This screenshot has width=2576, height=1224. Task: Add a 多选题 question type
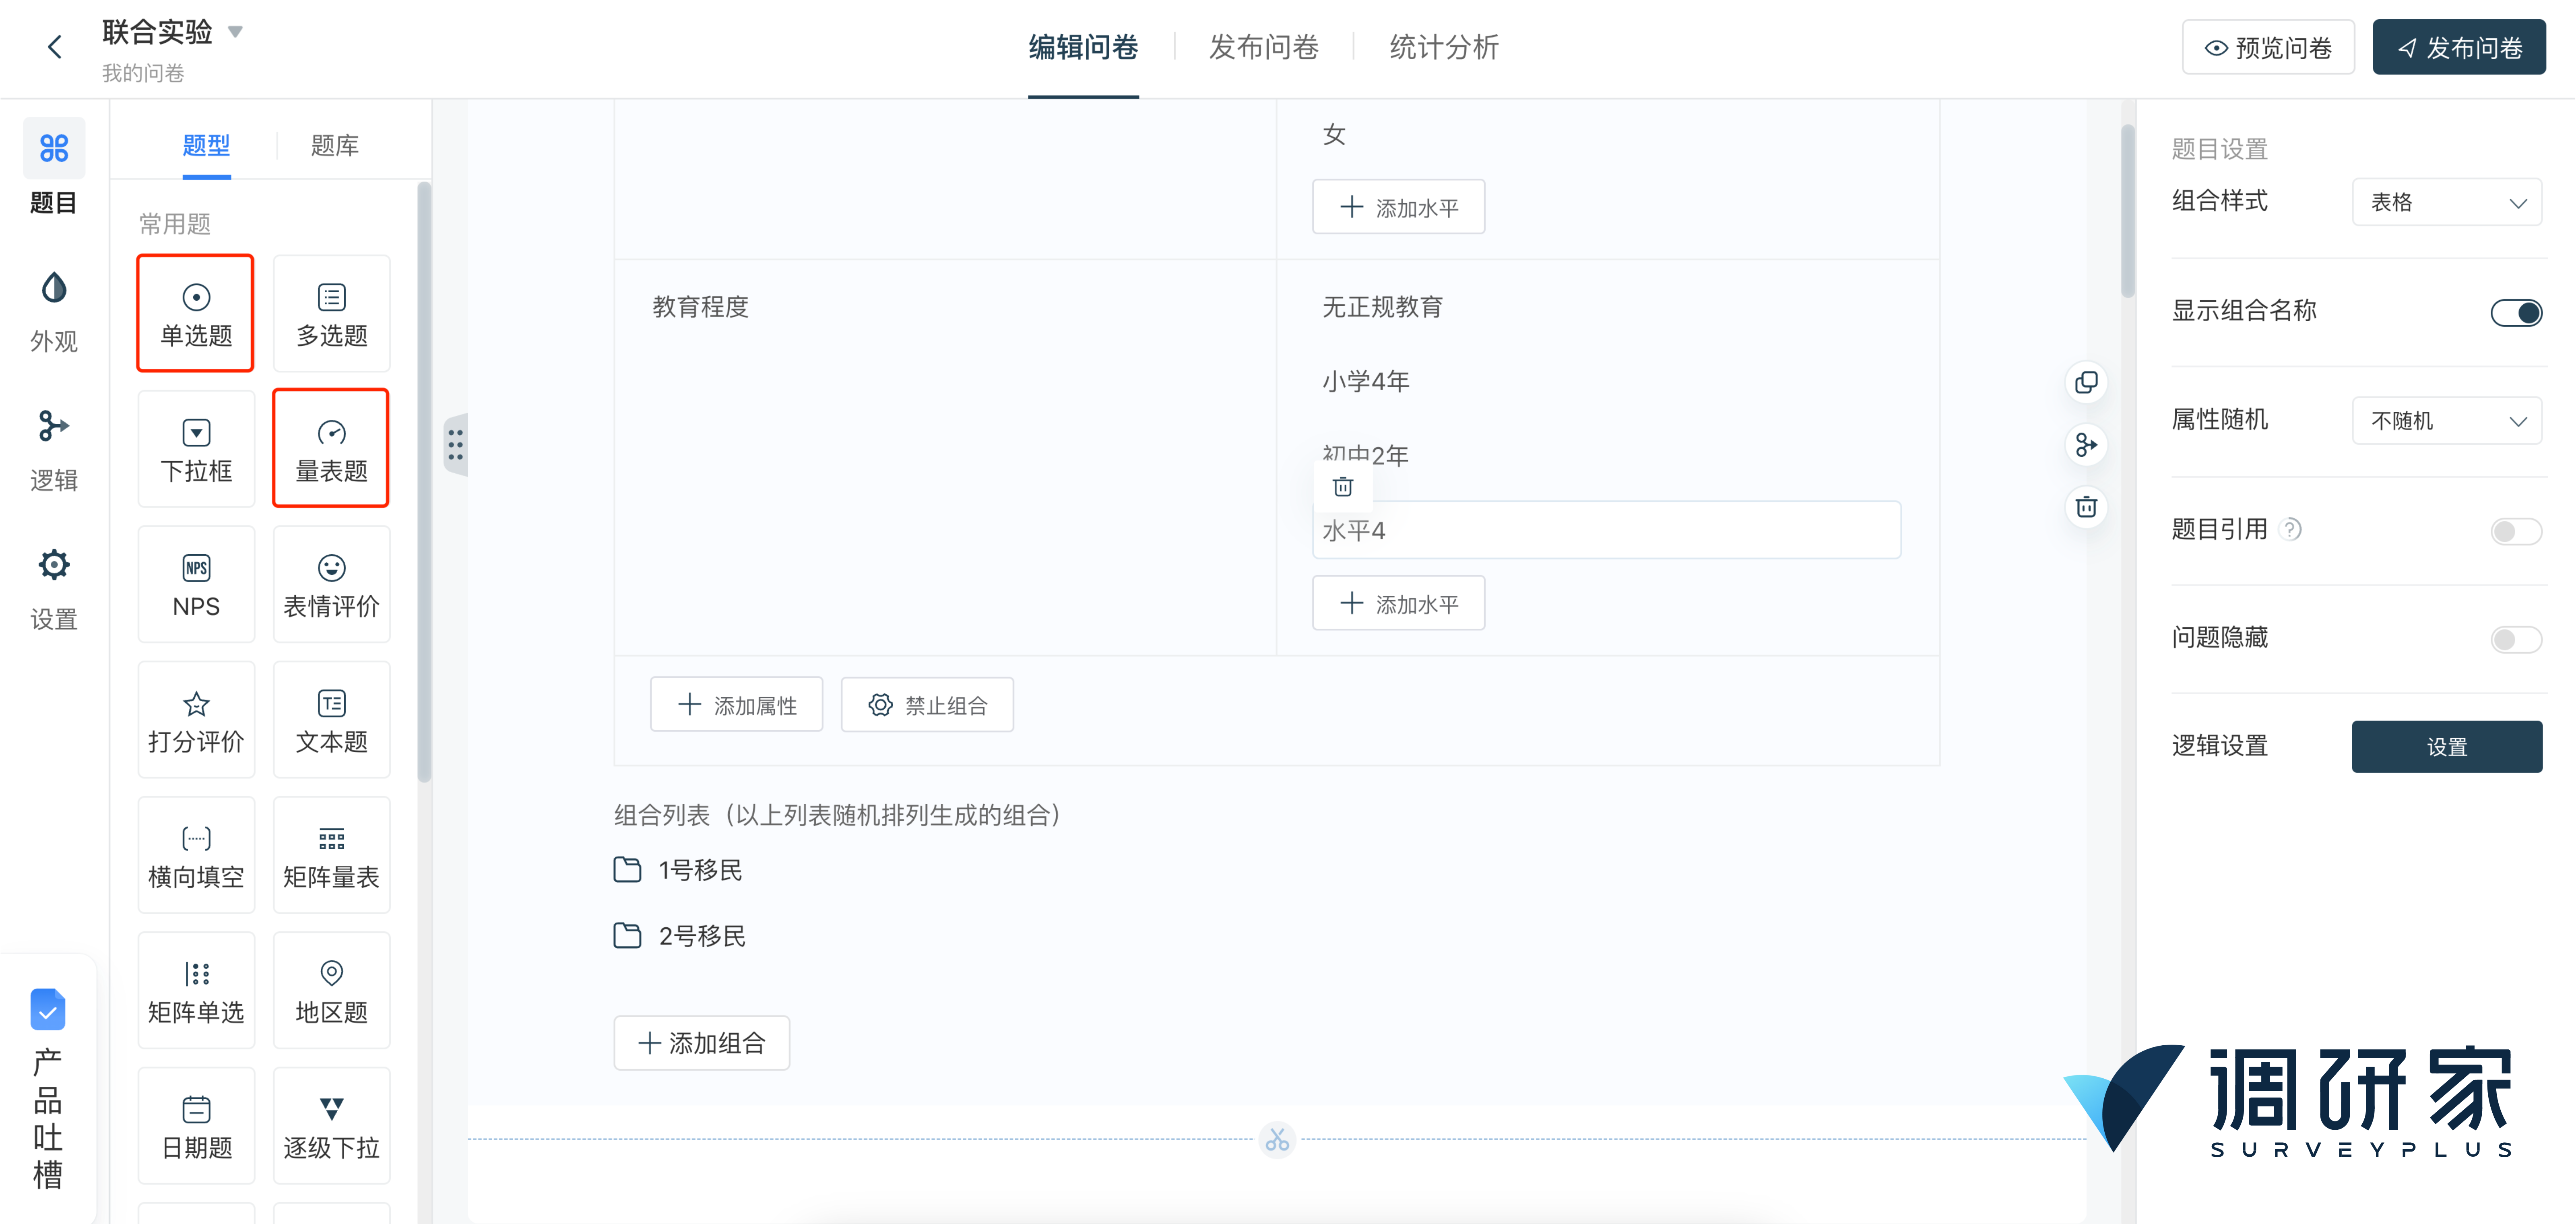[x=332, y=313]
